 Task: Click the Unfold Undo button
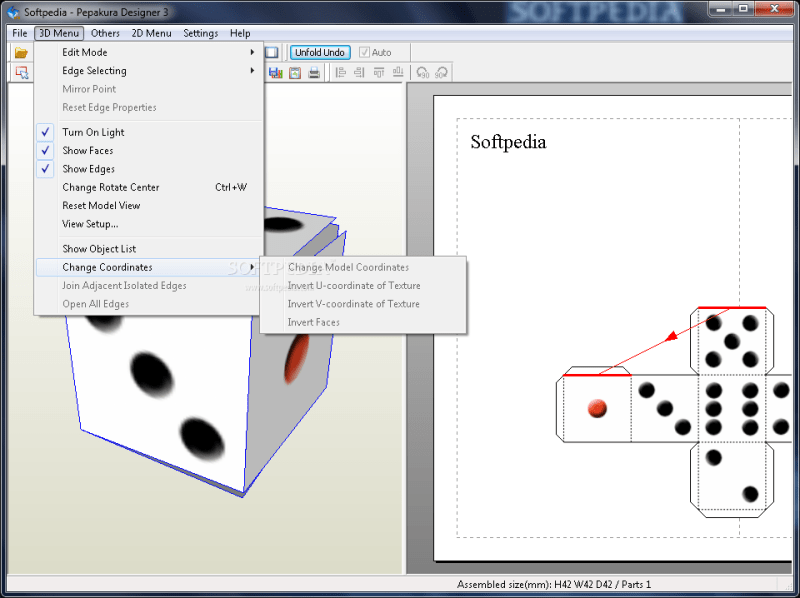320,52
